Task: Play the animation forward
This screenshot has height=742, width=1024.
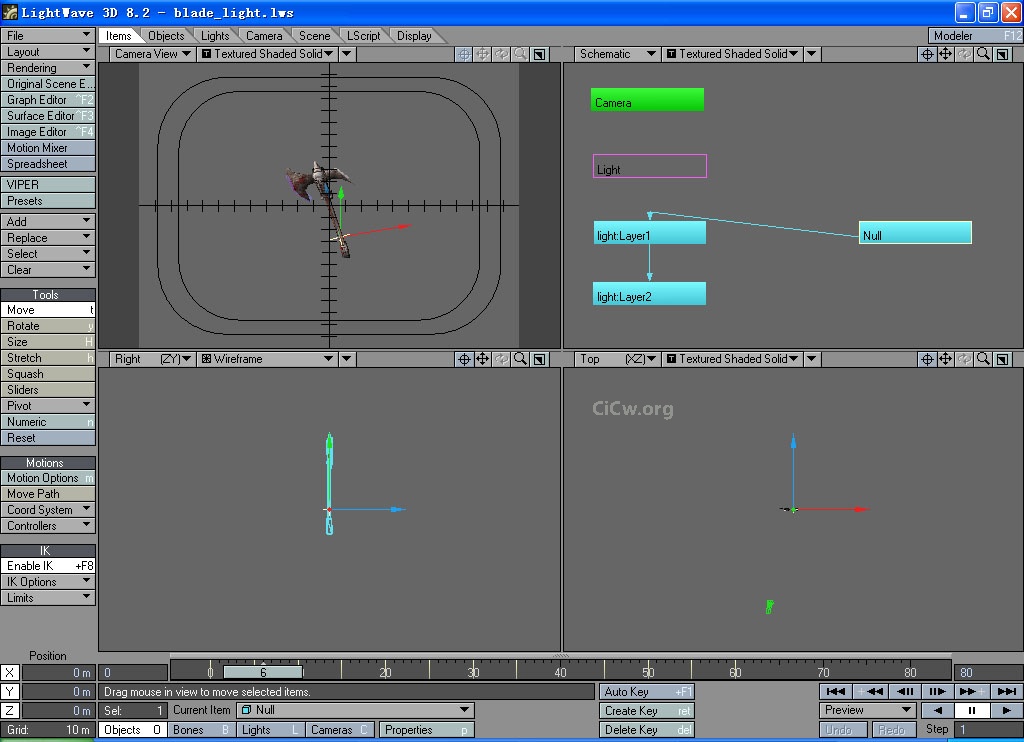Action: pos(1006,710)
